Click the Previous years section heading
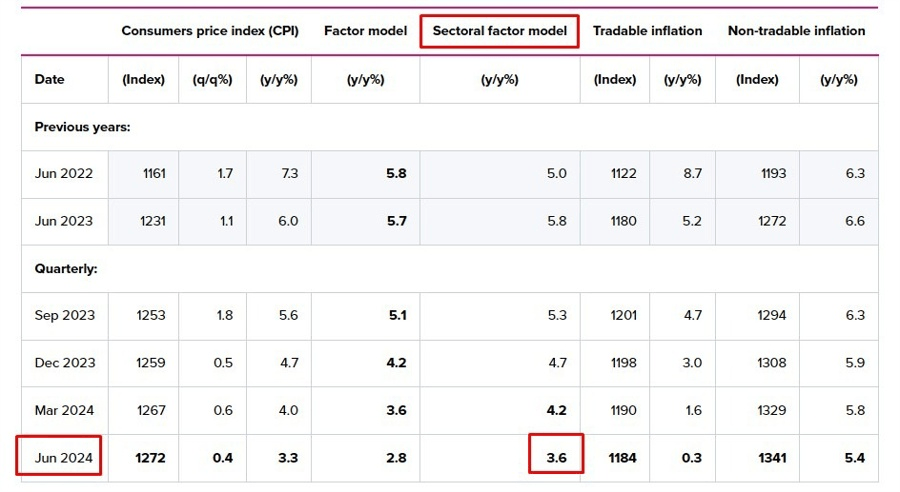Screen dimensions: 900x492 pyautogui.click(x=82, y=127)
